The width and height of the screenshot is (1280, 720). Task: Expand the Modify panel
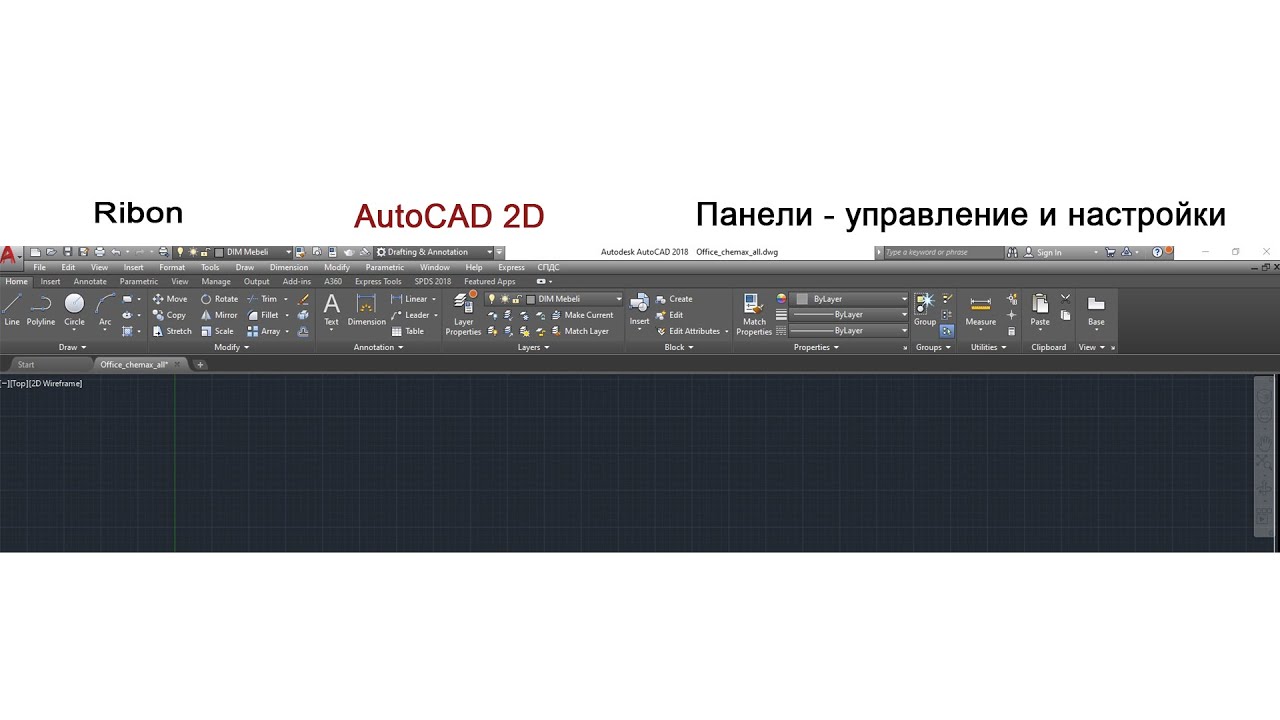[232, 347]
